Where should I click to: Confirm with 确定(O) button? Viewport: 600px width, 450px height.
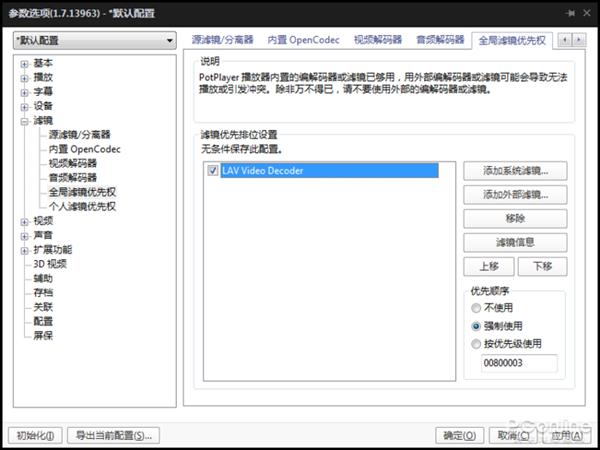(460, 435)
